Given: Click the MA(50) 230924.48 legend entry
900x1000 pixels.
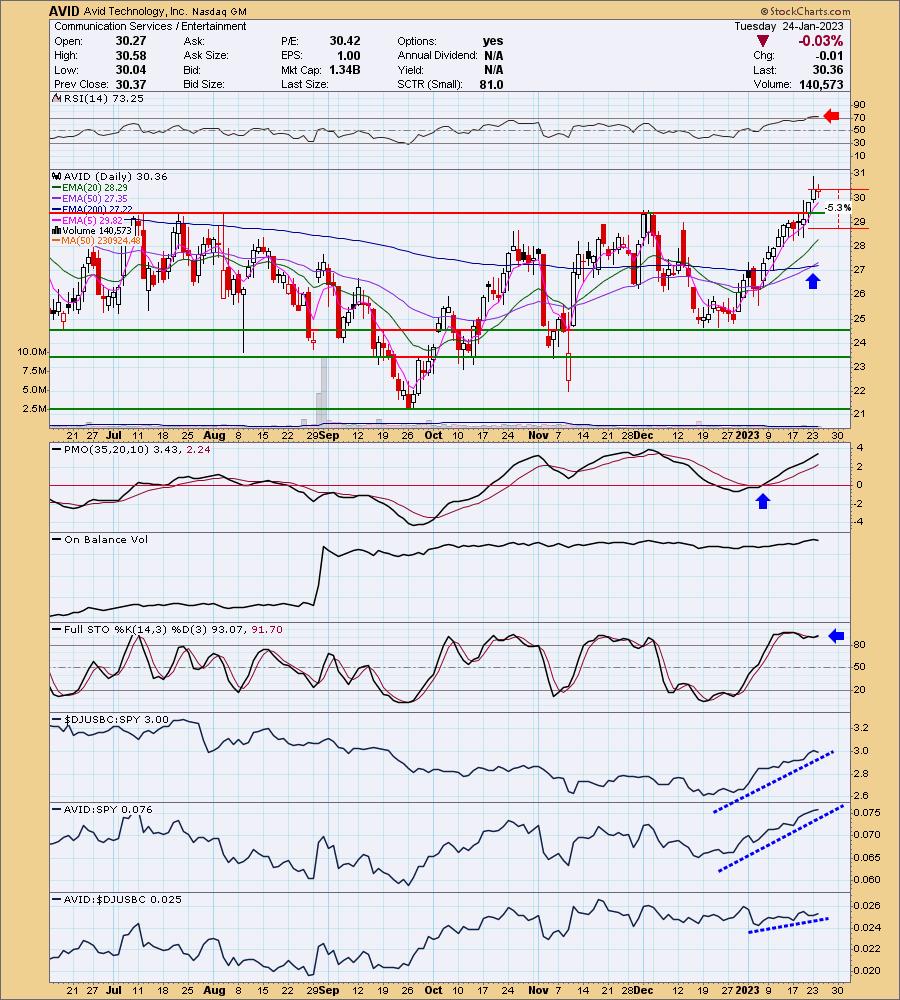Looking at the screenshot, I should [x=101, y=241].
